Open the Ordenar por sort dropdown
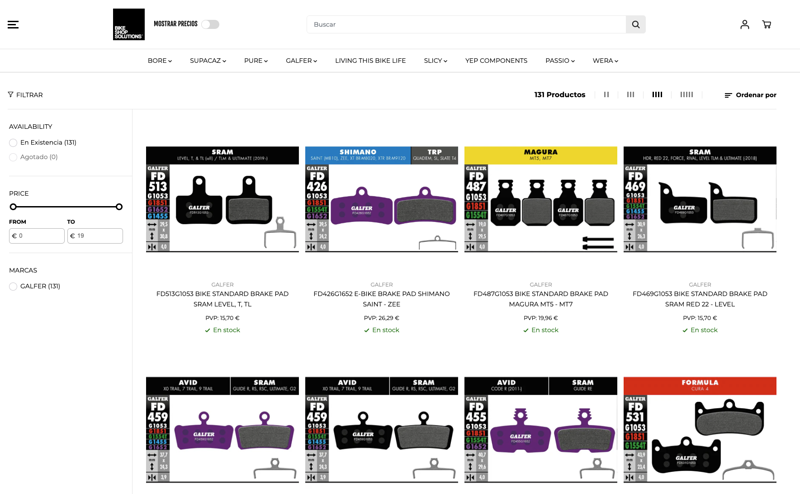Screen dimensions: 800x494 (751, 95)
